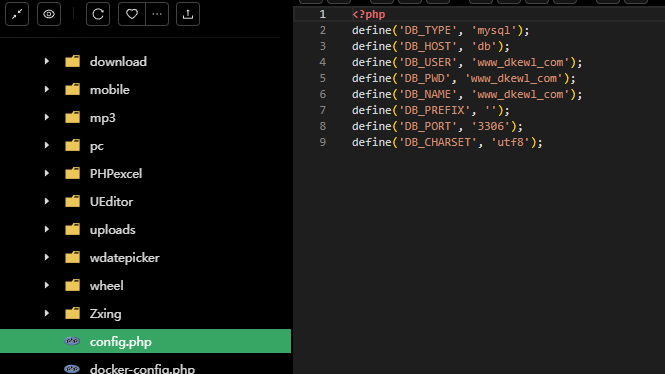Expand the mobile folder arrow

coord(47,89)
